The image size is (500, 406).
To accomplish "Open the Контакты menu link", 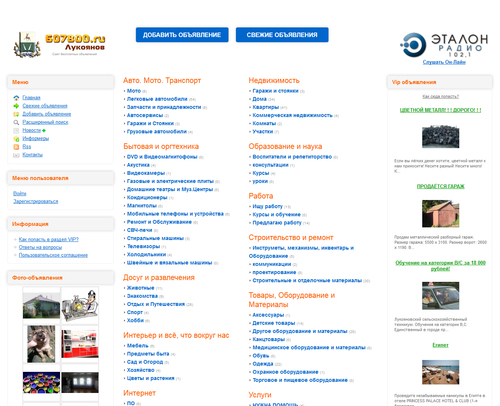I will (x=33, y=155).
